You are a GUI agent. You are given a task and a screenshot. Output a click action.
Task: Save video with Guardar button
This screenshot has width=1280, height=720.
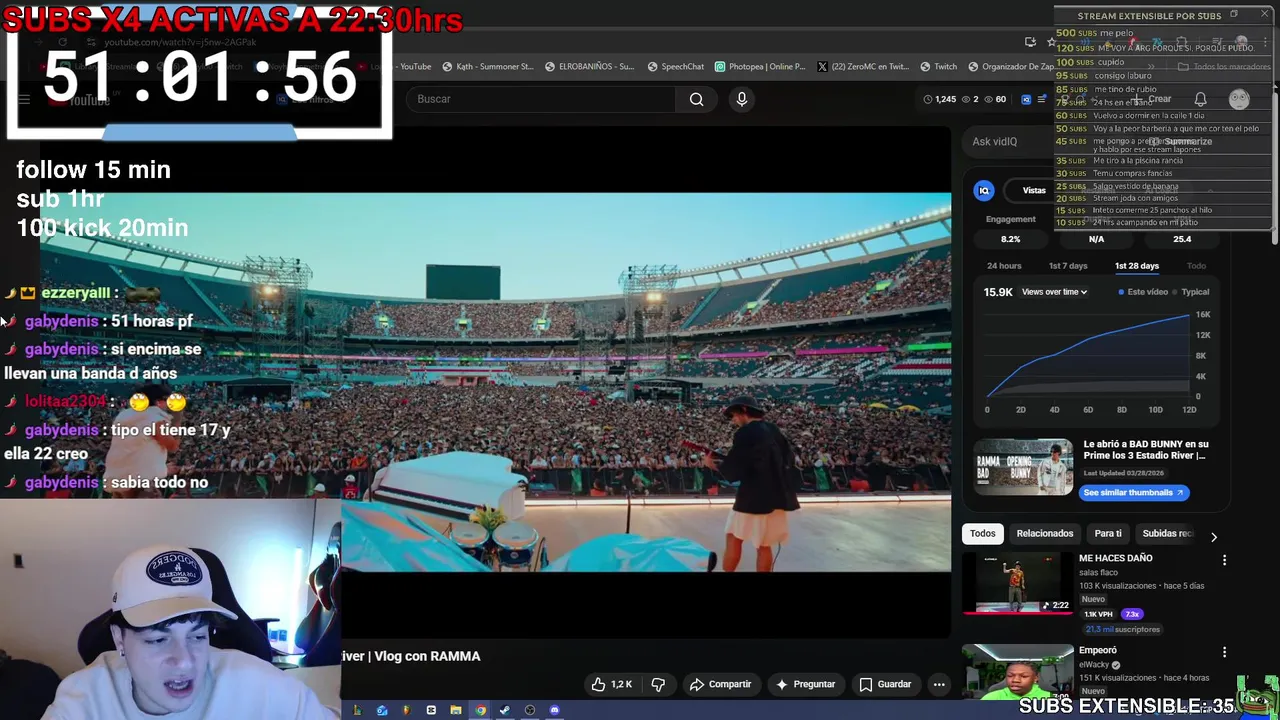click(885, 684)
